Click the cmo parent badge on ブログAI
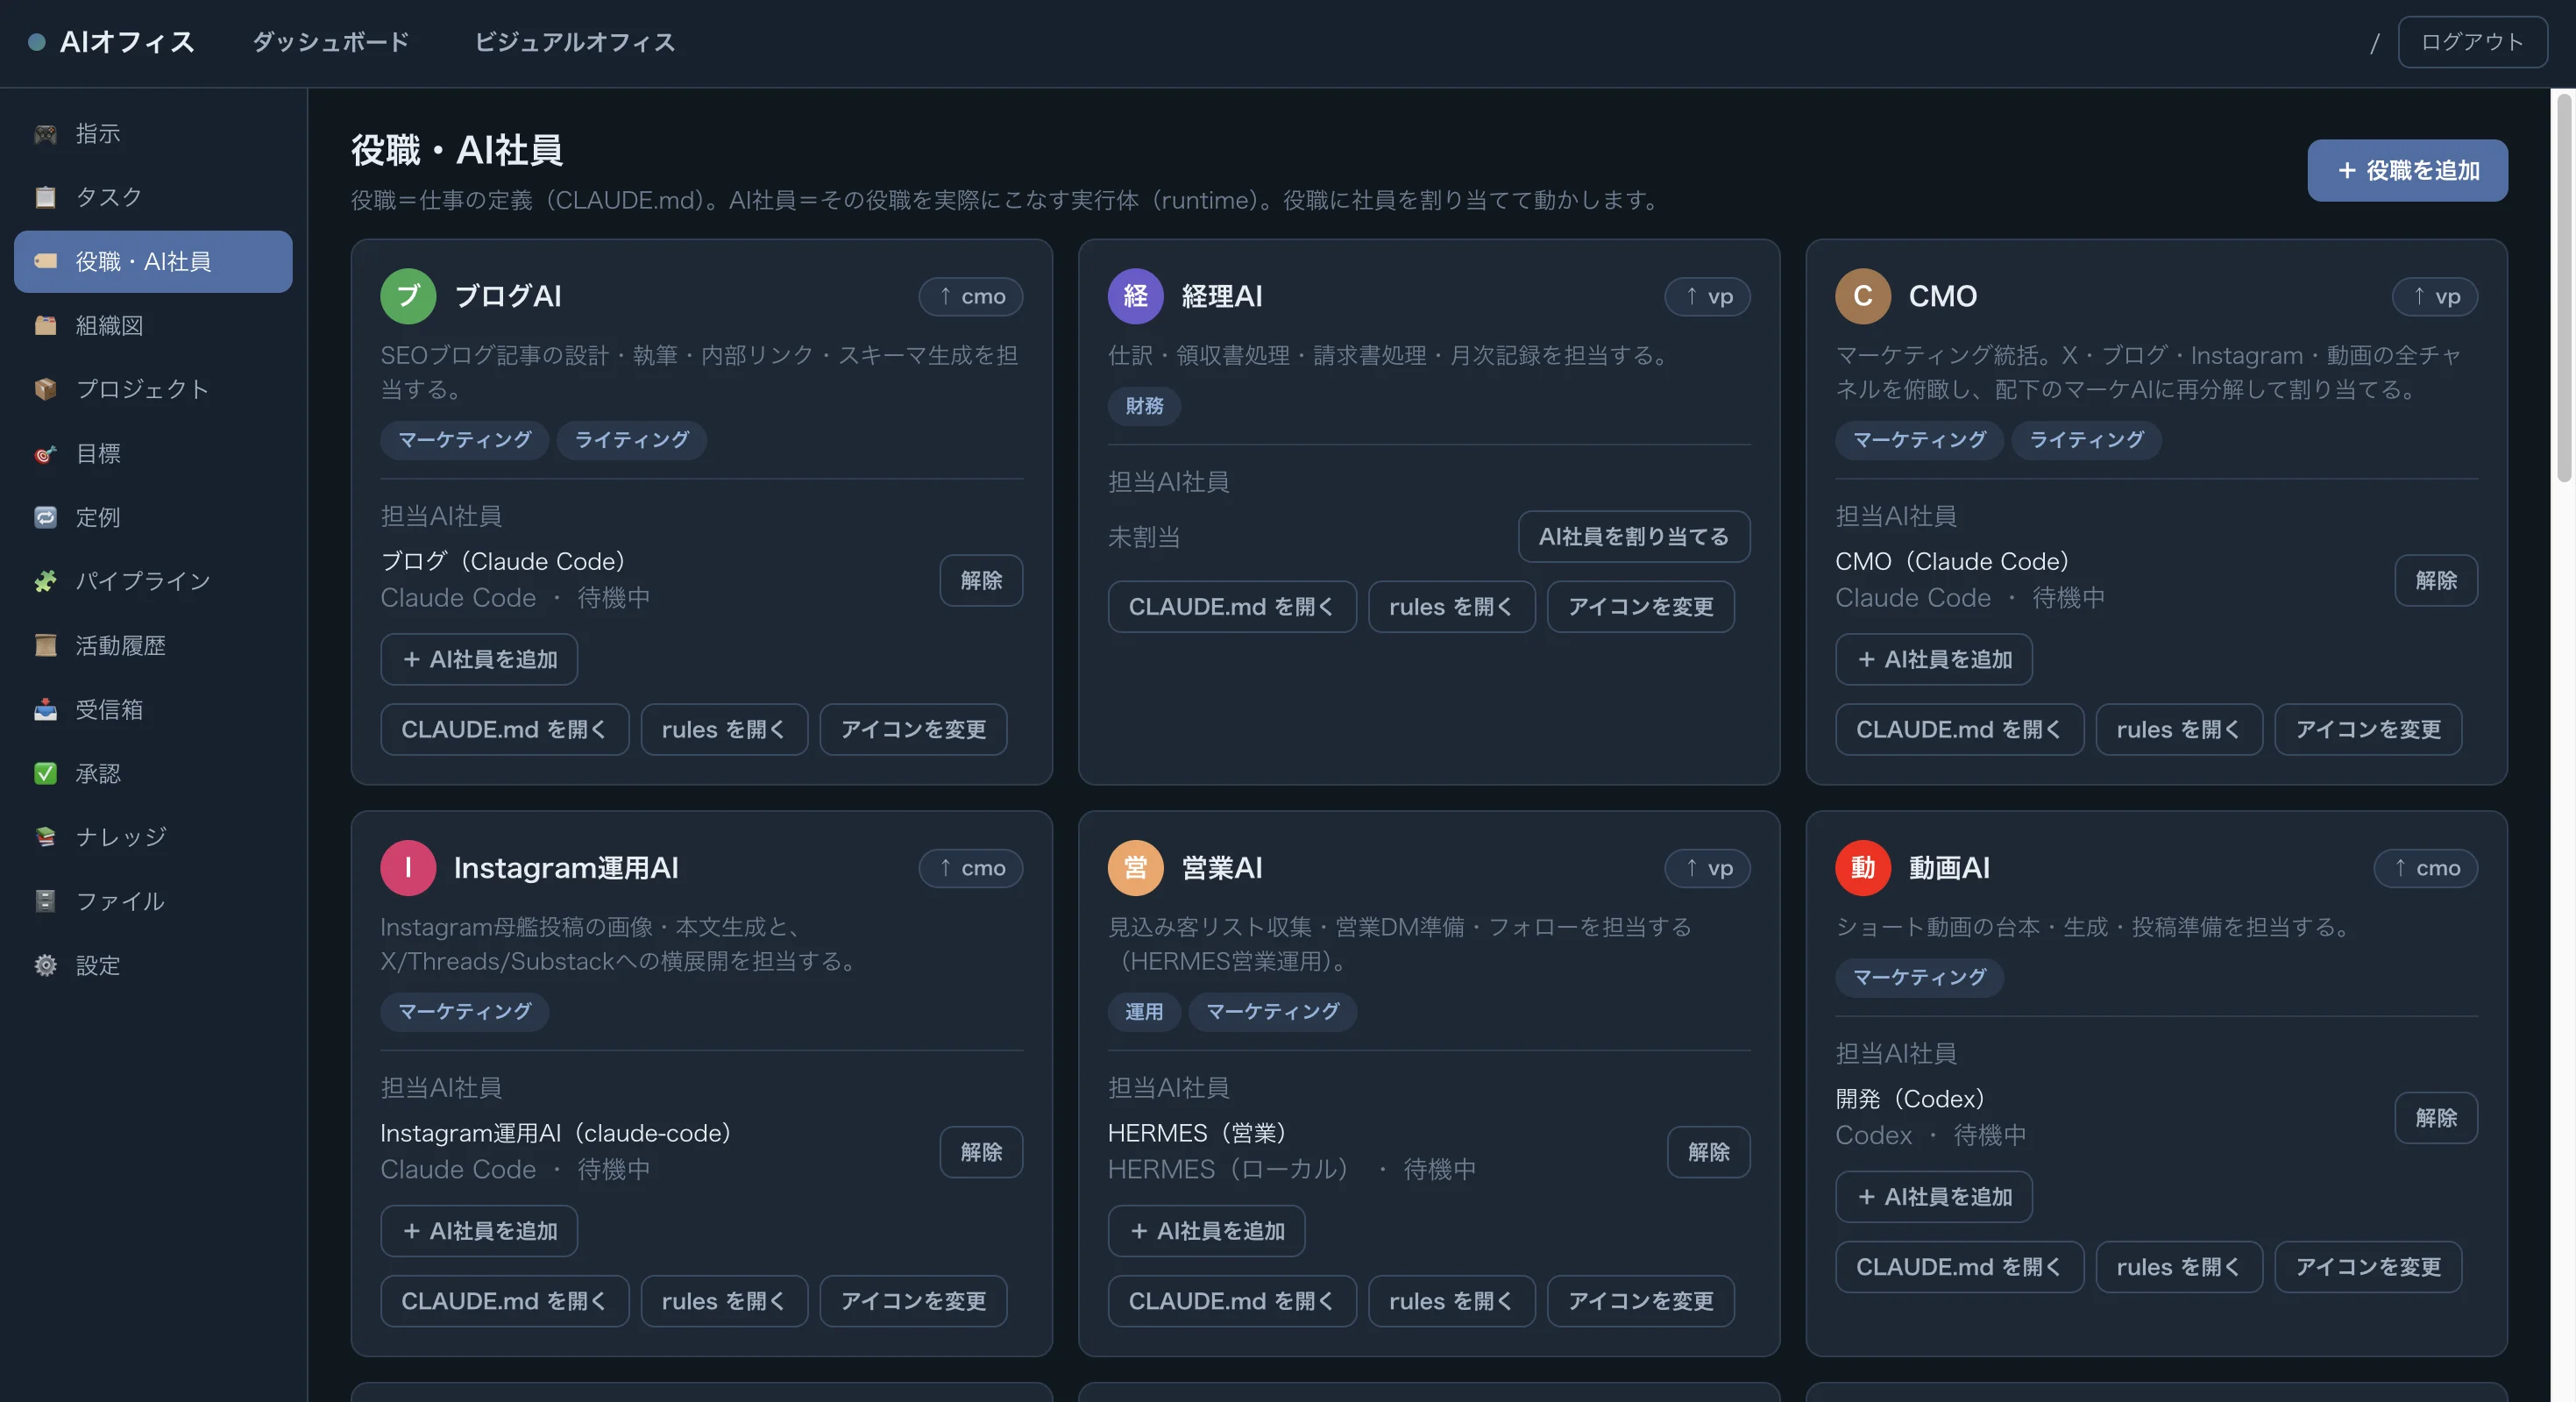The image size is (2576, 1402). click(970, 297)
